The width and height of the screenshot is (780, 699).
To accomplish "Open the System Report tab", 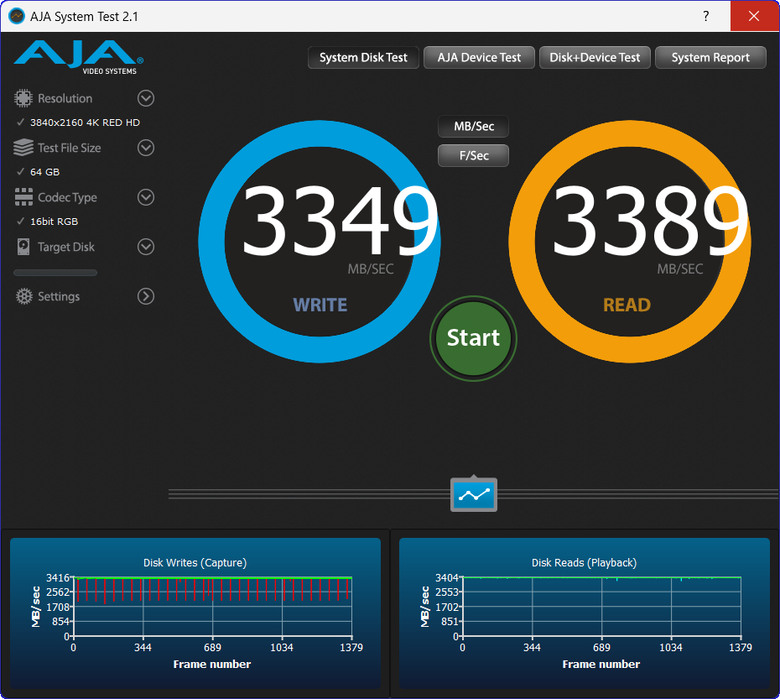I will pos(710,58).
